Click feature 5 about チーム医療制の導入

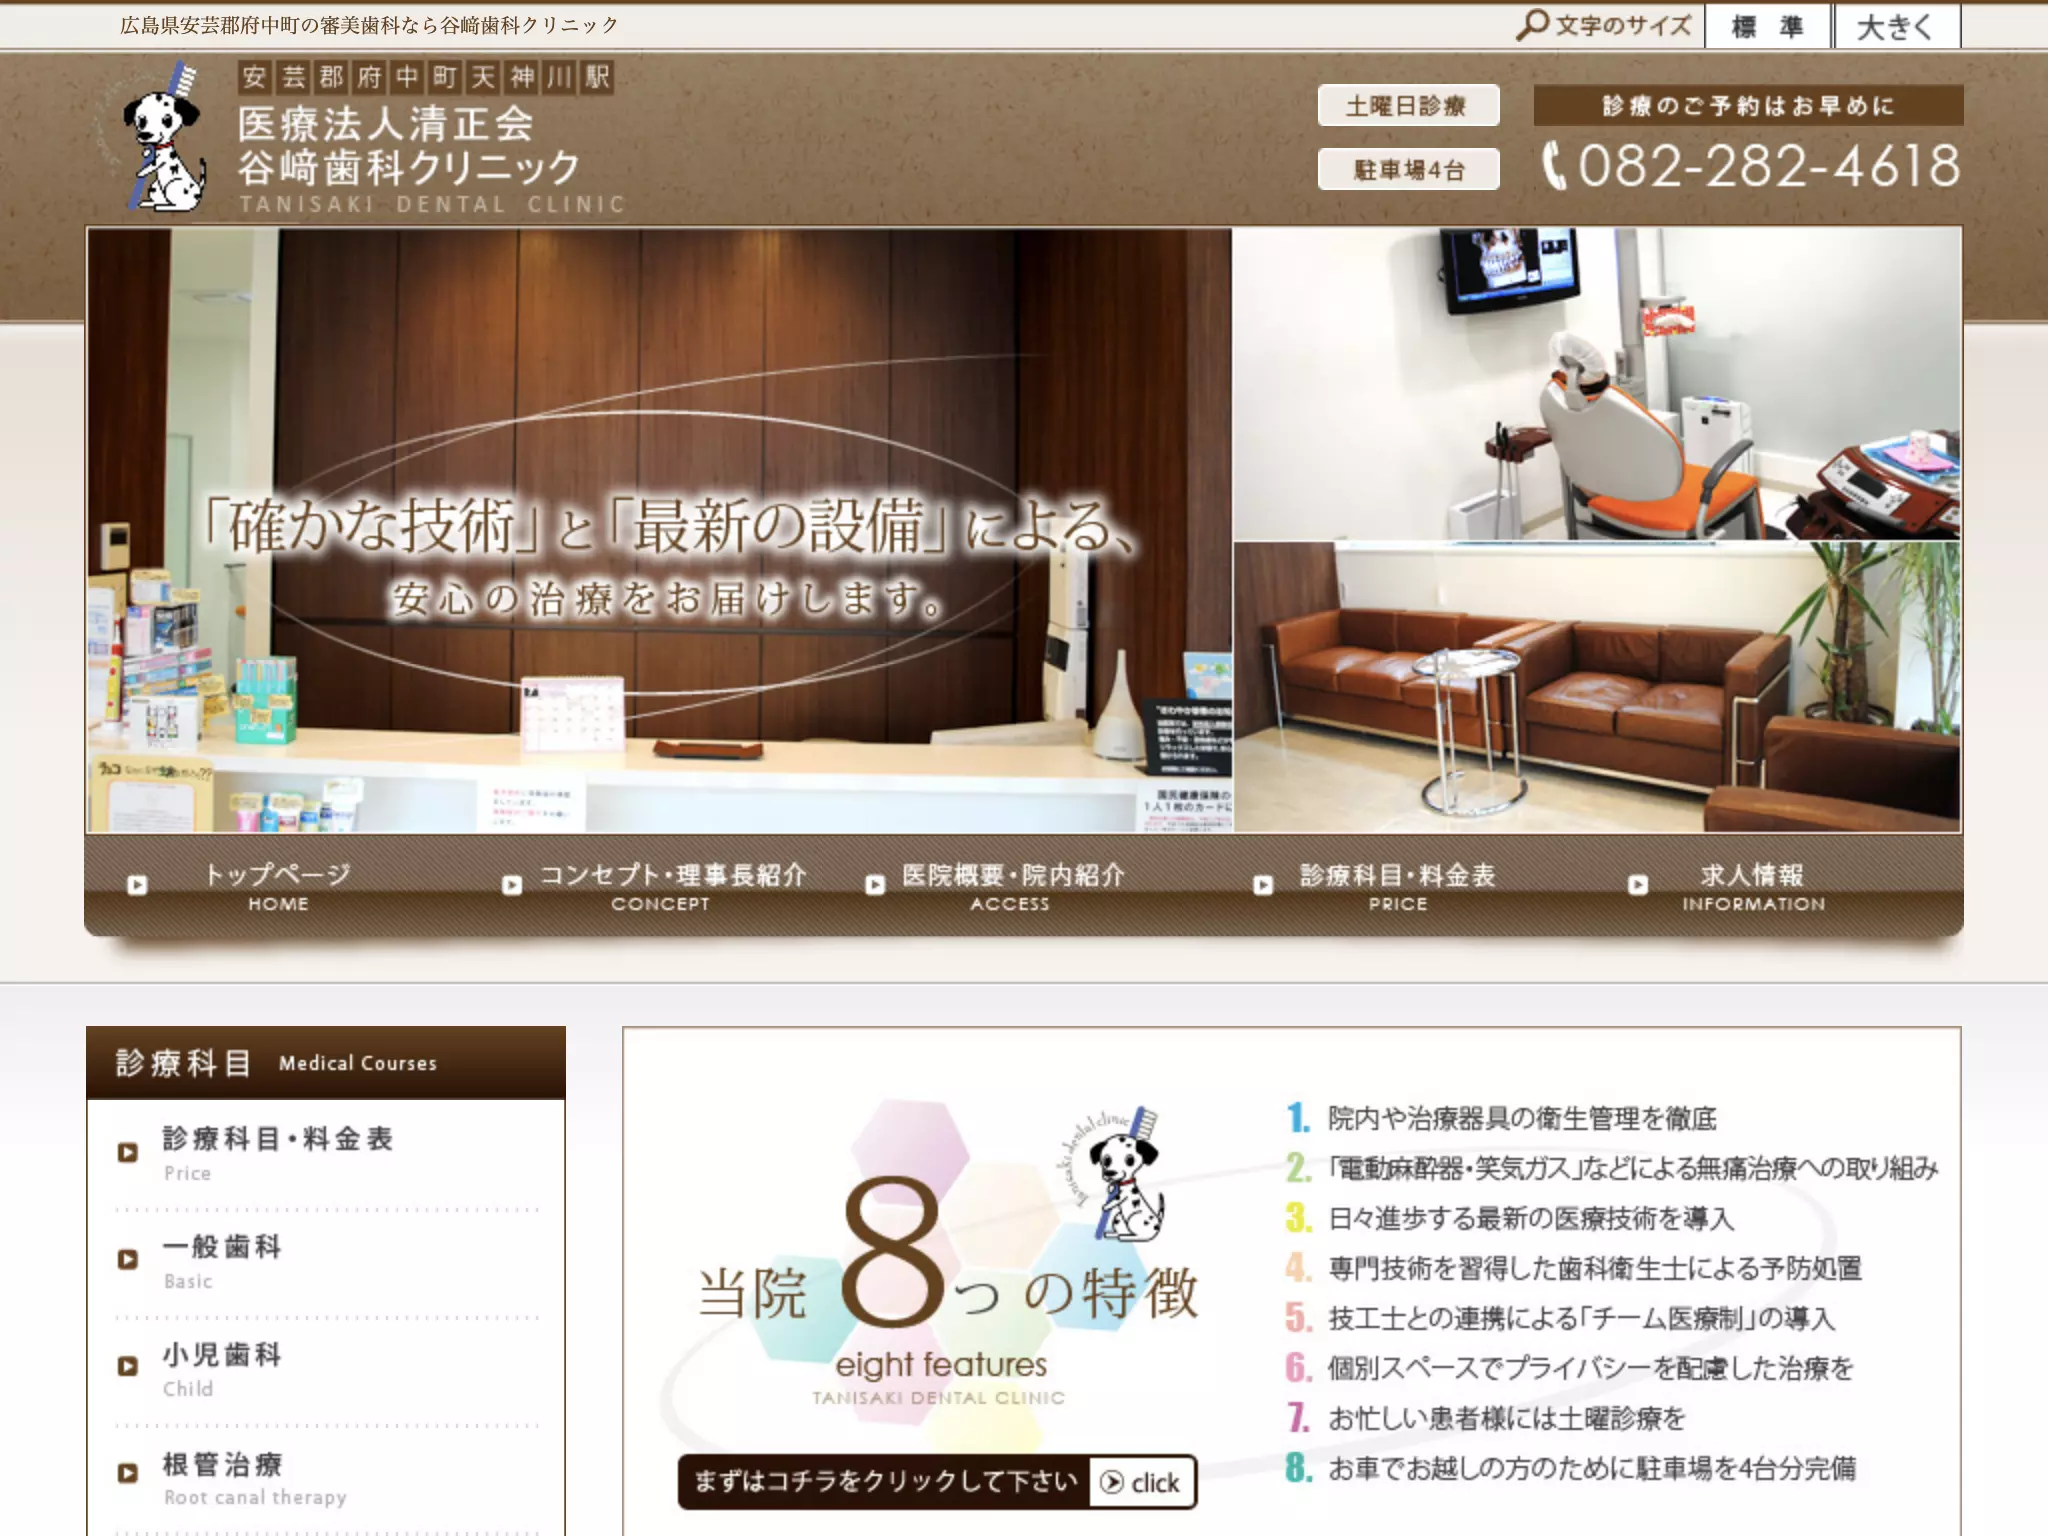[1560, 1318]
